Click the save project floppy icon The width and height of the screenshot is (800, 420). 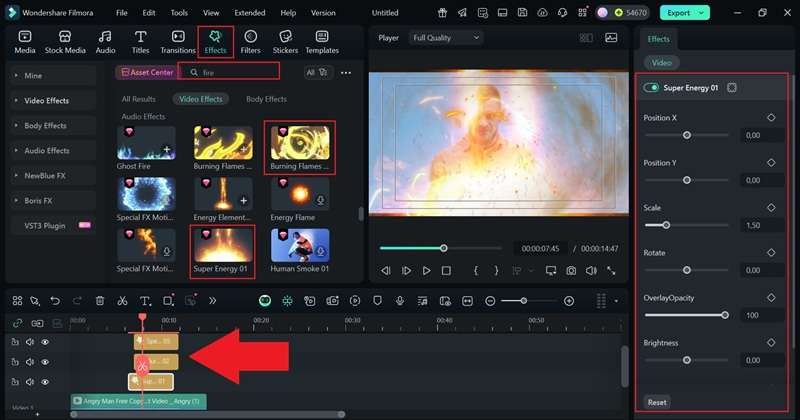pos(522,13)
